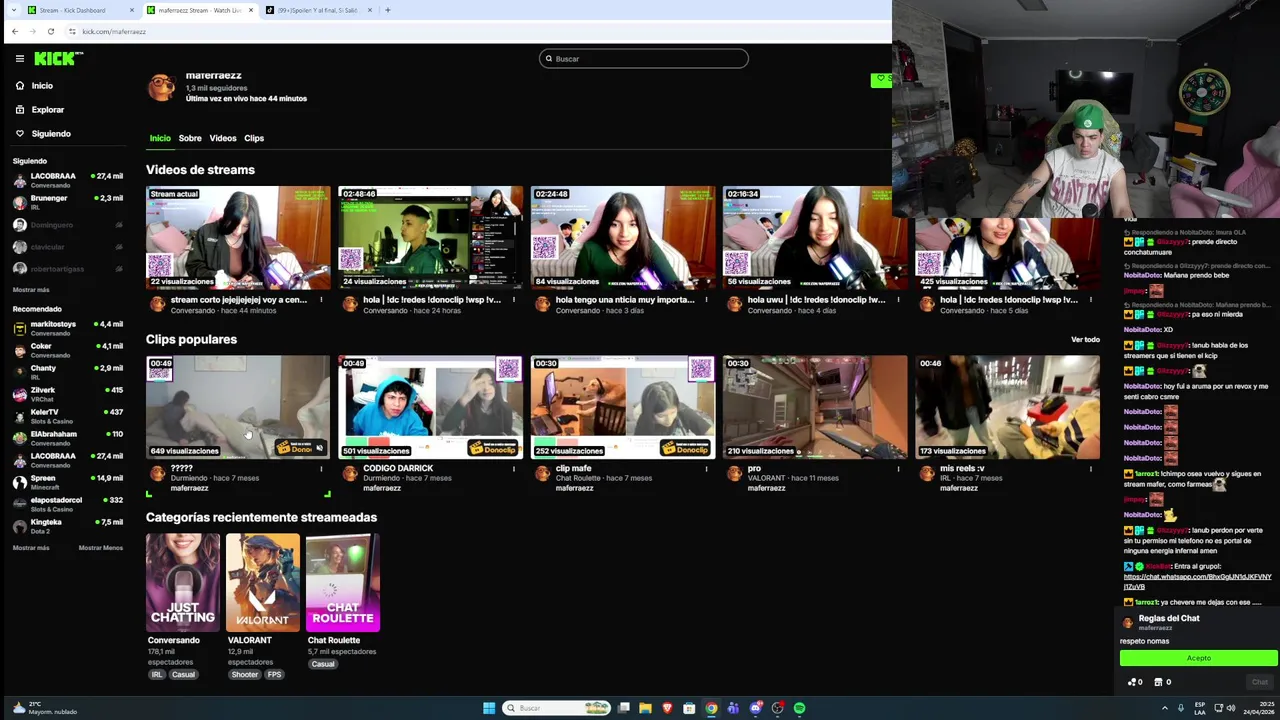The height and width of the screenshot is (720, 1280).
Task: Click the taskbar Buscar search box
Action: [557, 708]
